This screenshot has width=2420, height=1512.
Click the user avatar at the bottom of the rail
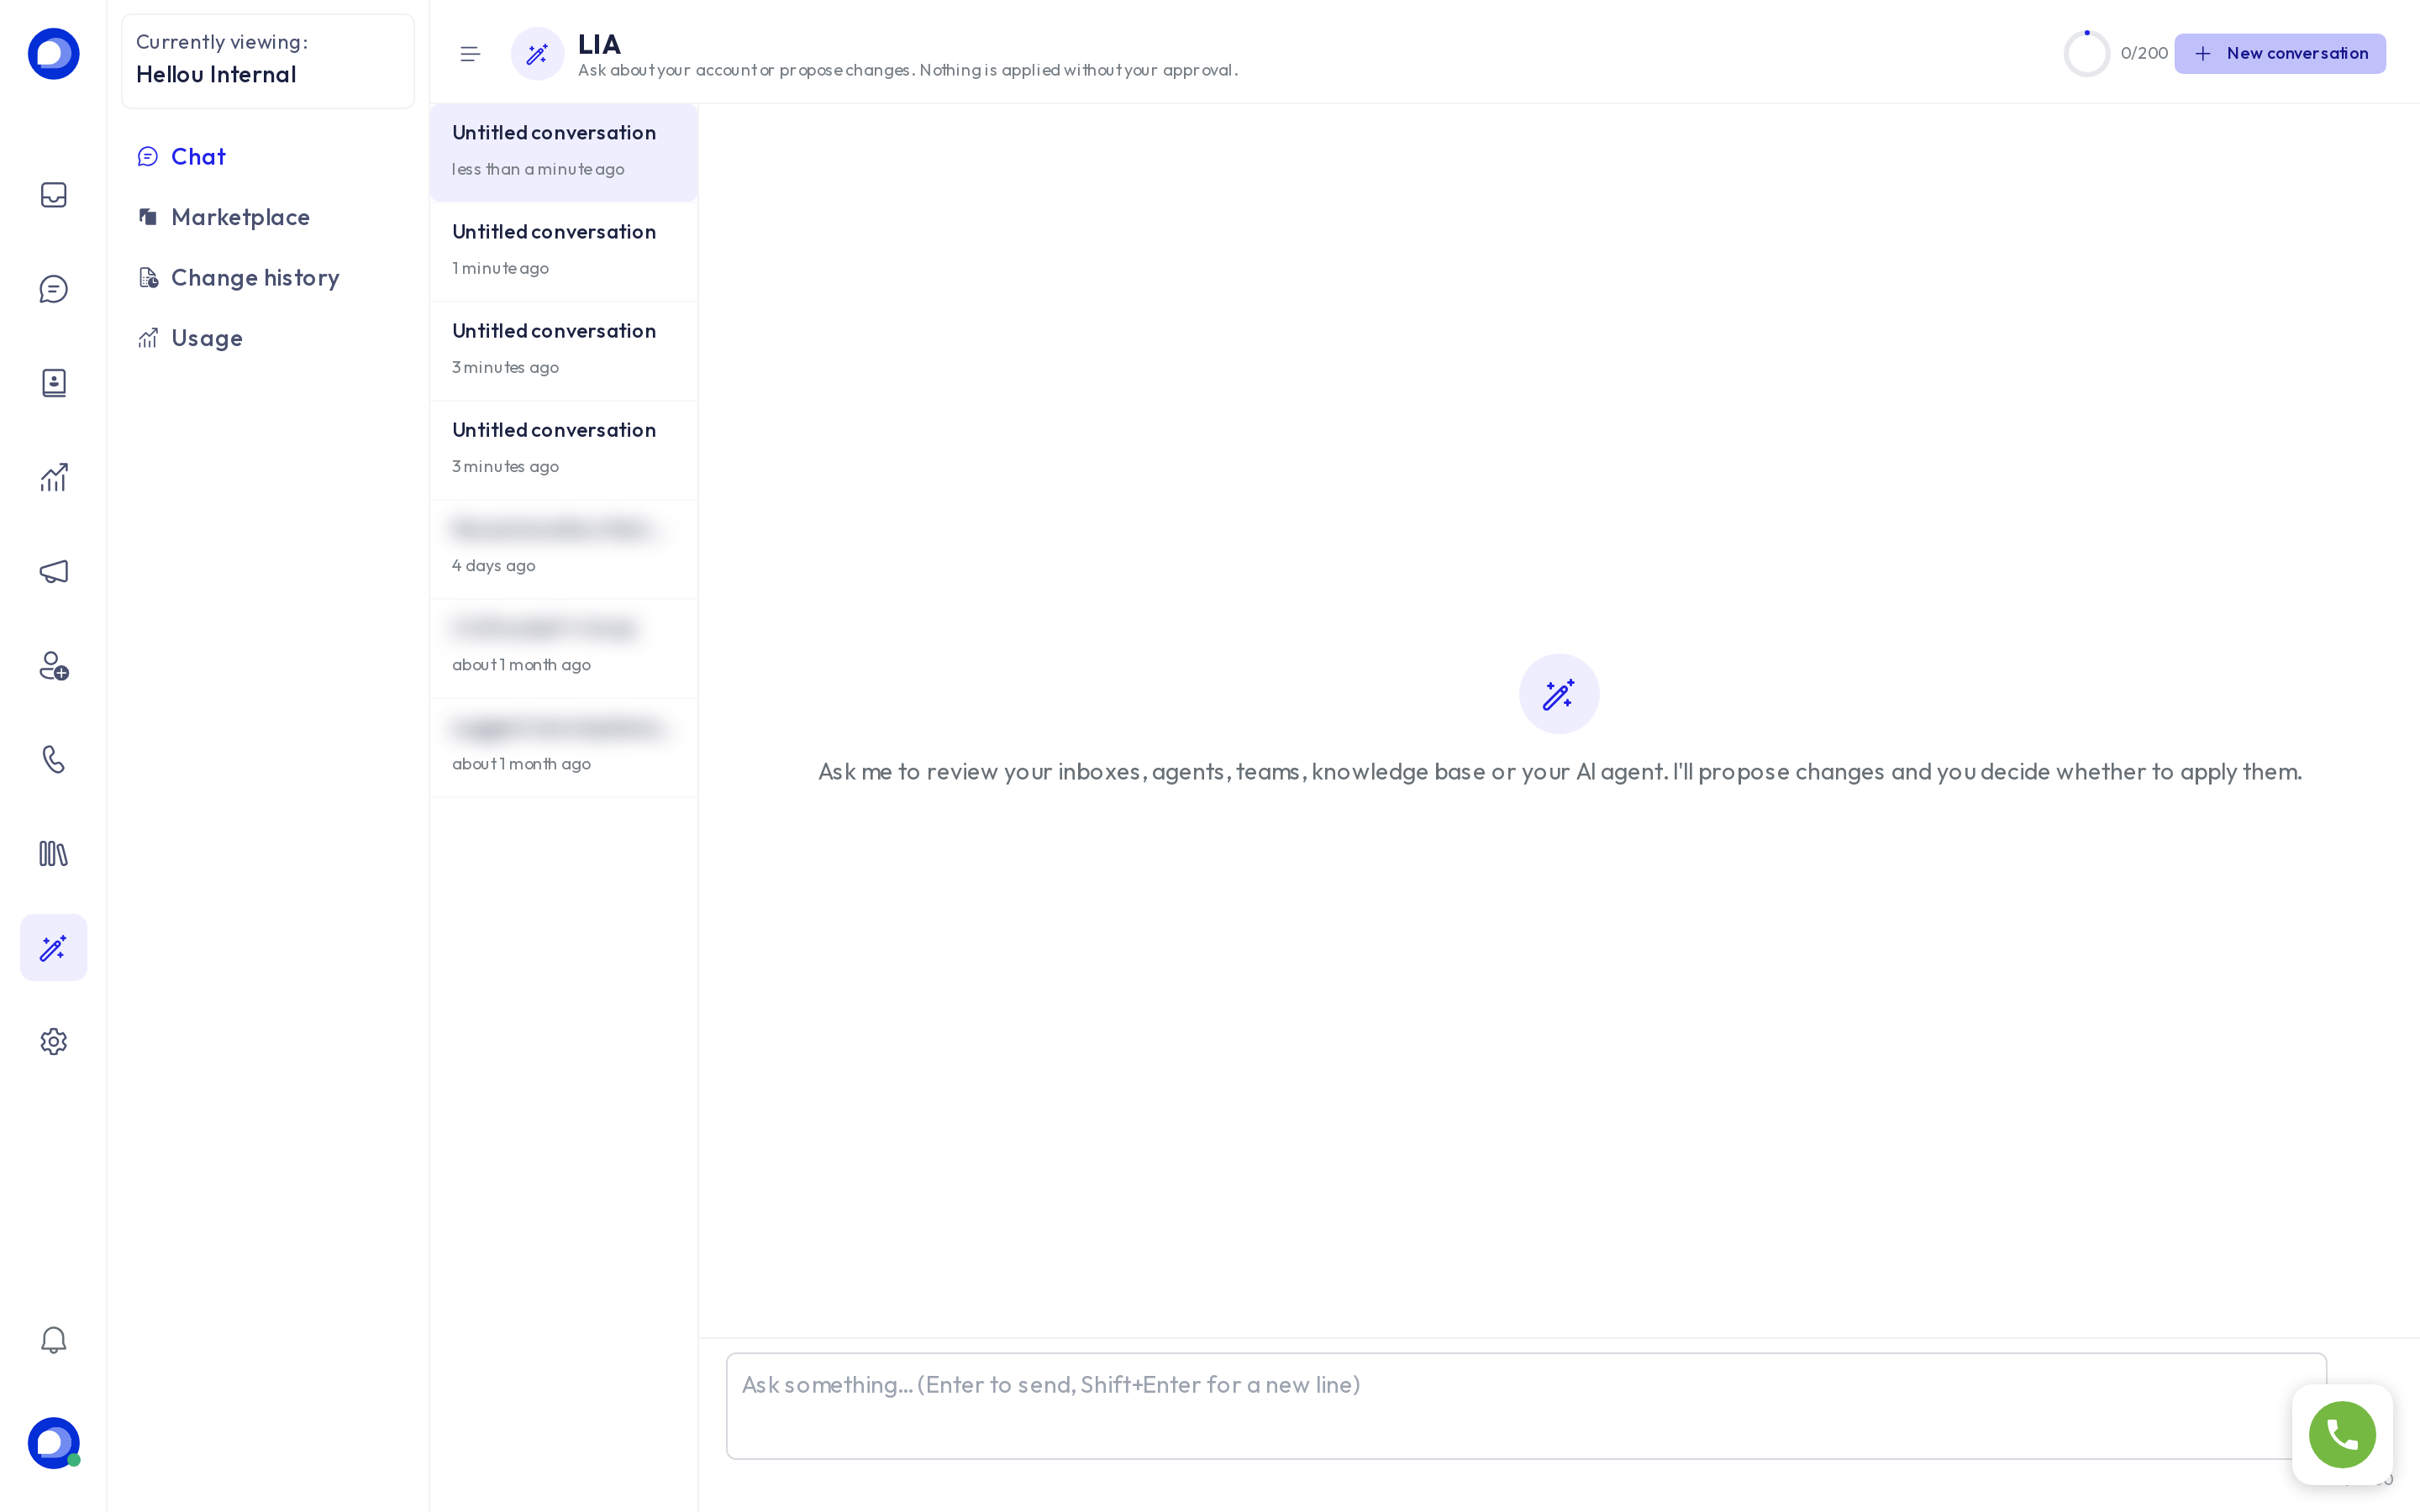pyautogui.click(x=53, y=1443)
